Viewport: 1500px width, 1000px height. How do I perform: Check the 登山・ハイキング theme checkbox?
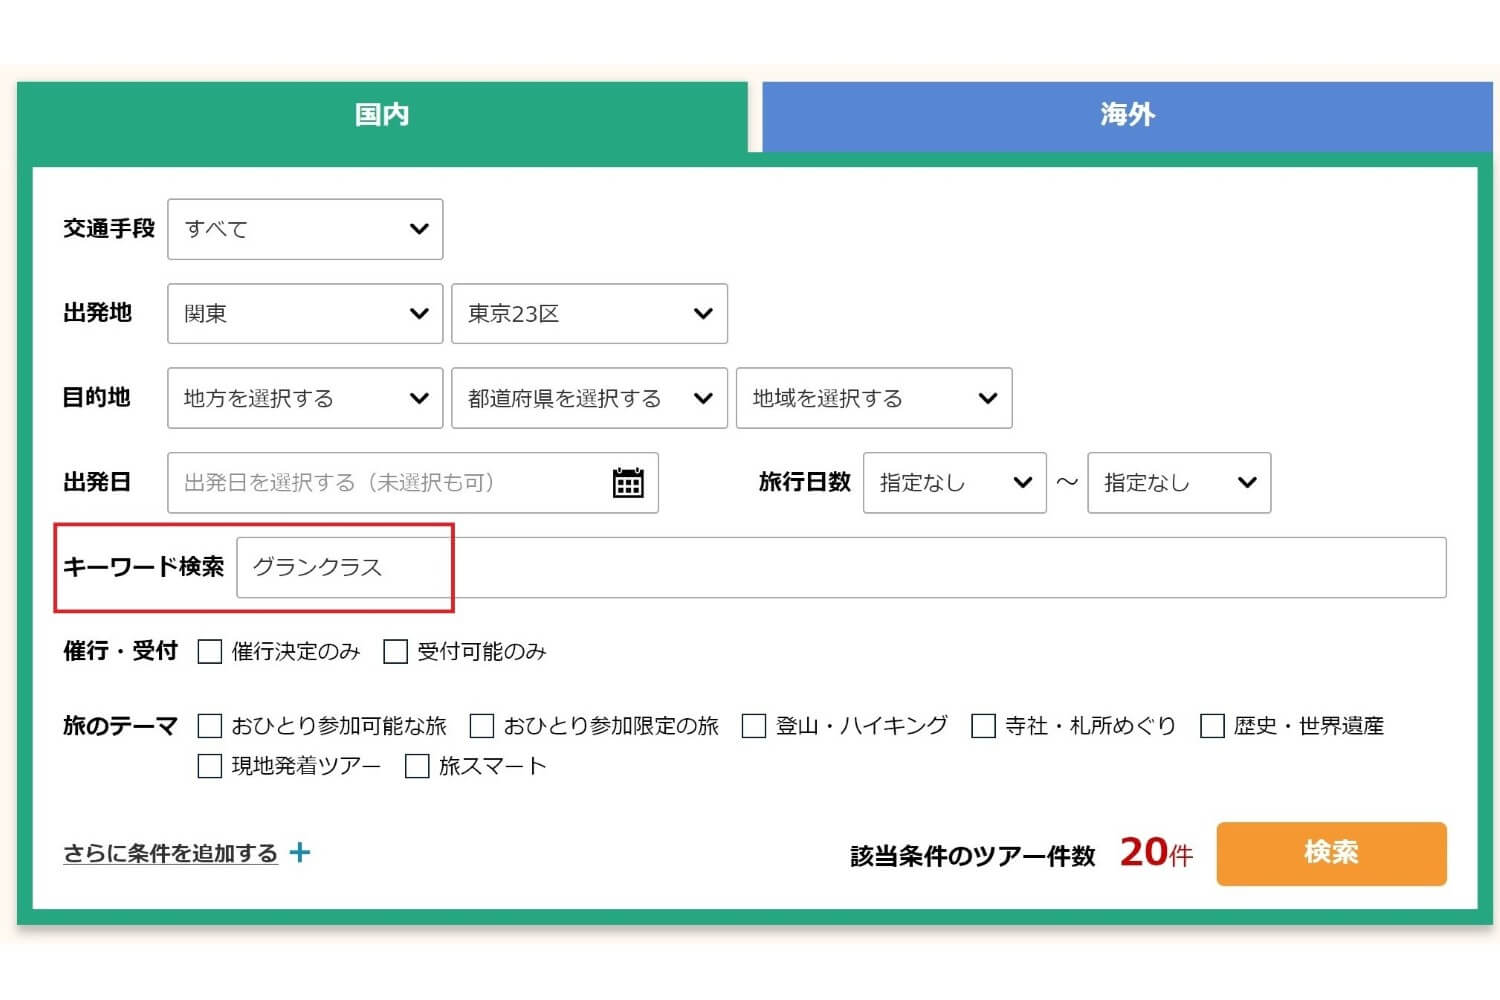(x=754, y=726)
